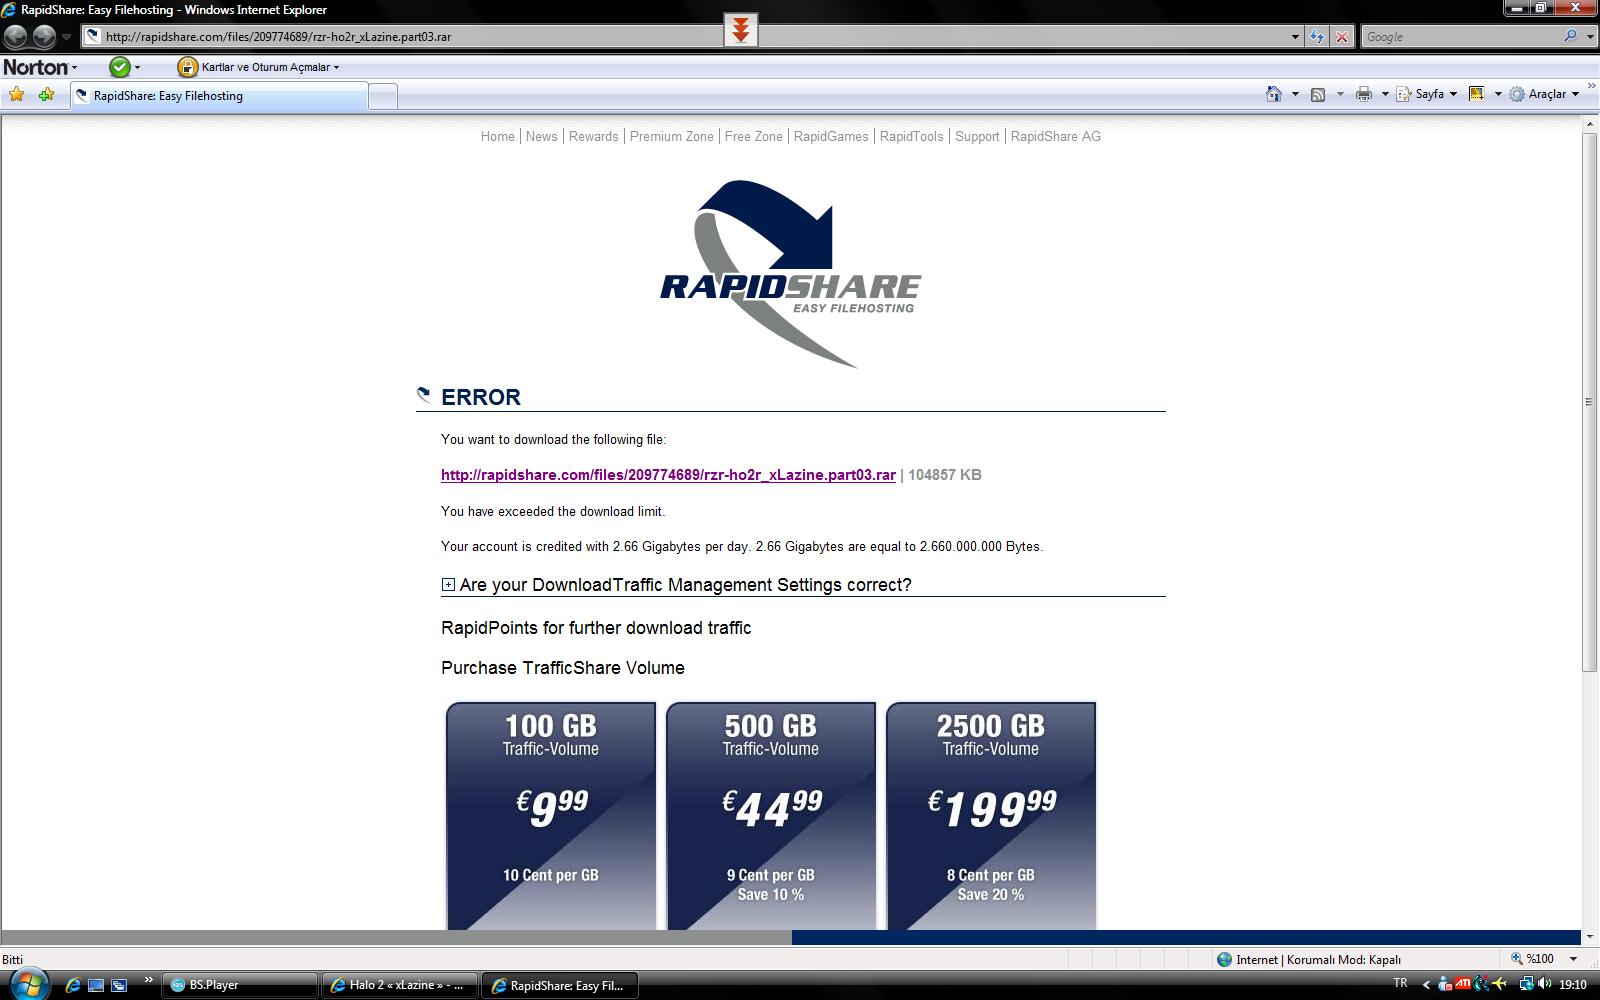The height and width of the screenshot is (1000, 1600).
Task: Click the Refresh page icon
Action: pos(1317,37)
